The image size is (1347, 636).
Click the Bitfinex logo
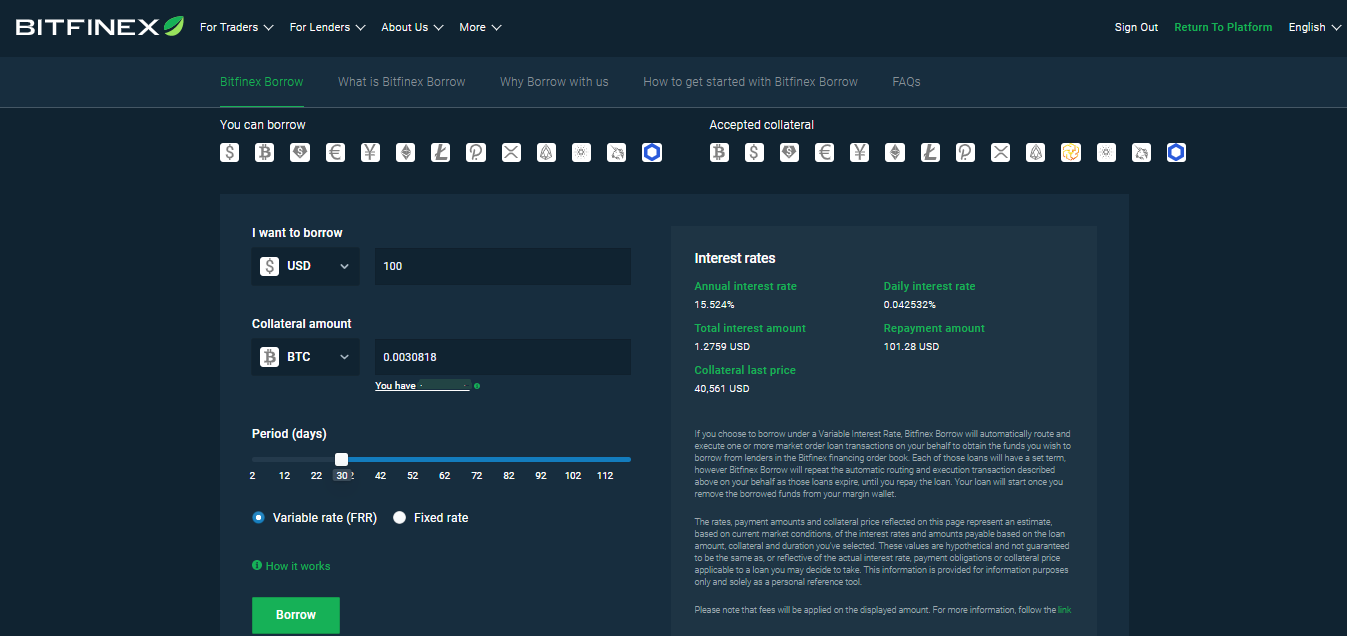coord(99,27)
